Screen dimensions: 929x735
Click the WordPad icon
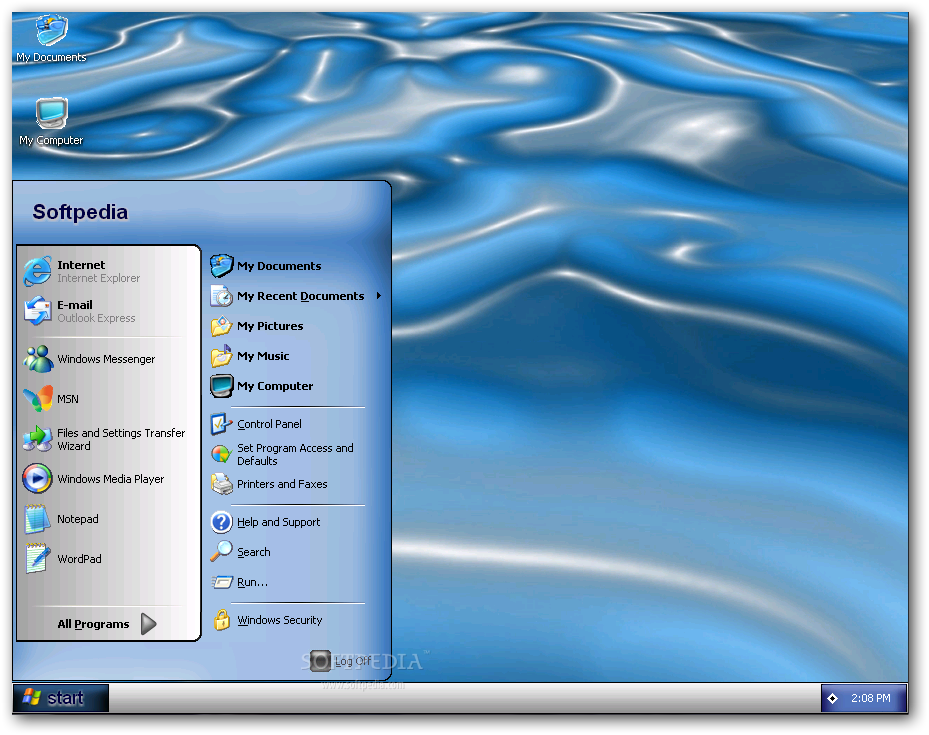click(37, 559)
